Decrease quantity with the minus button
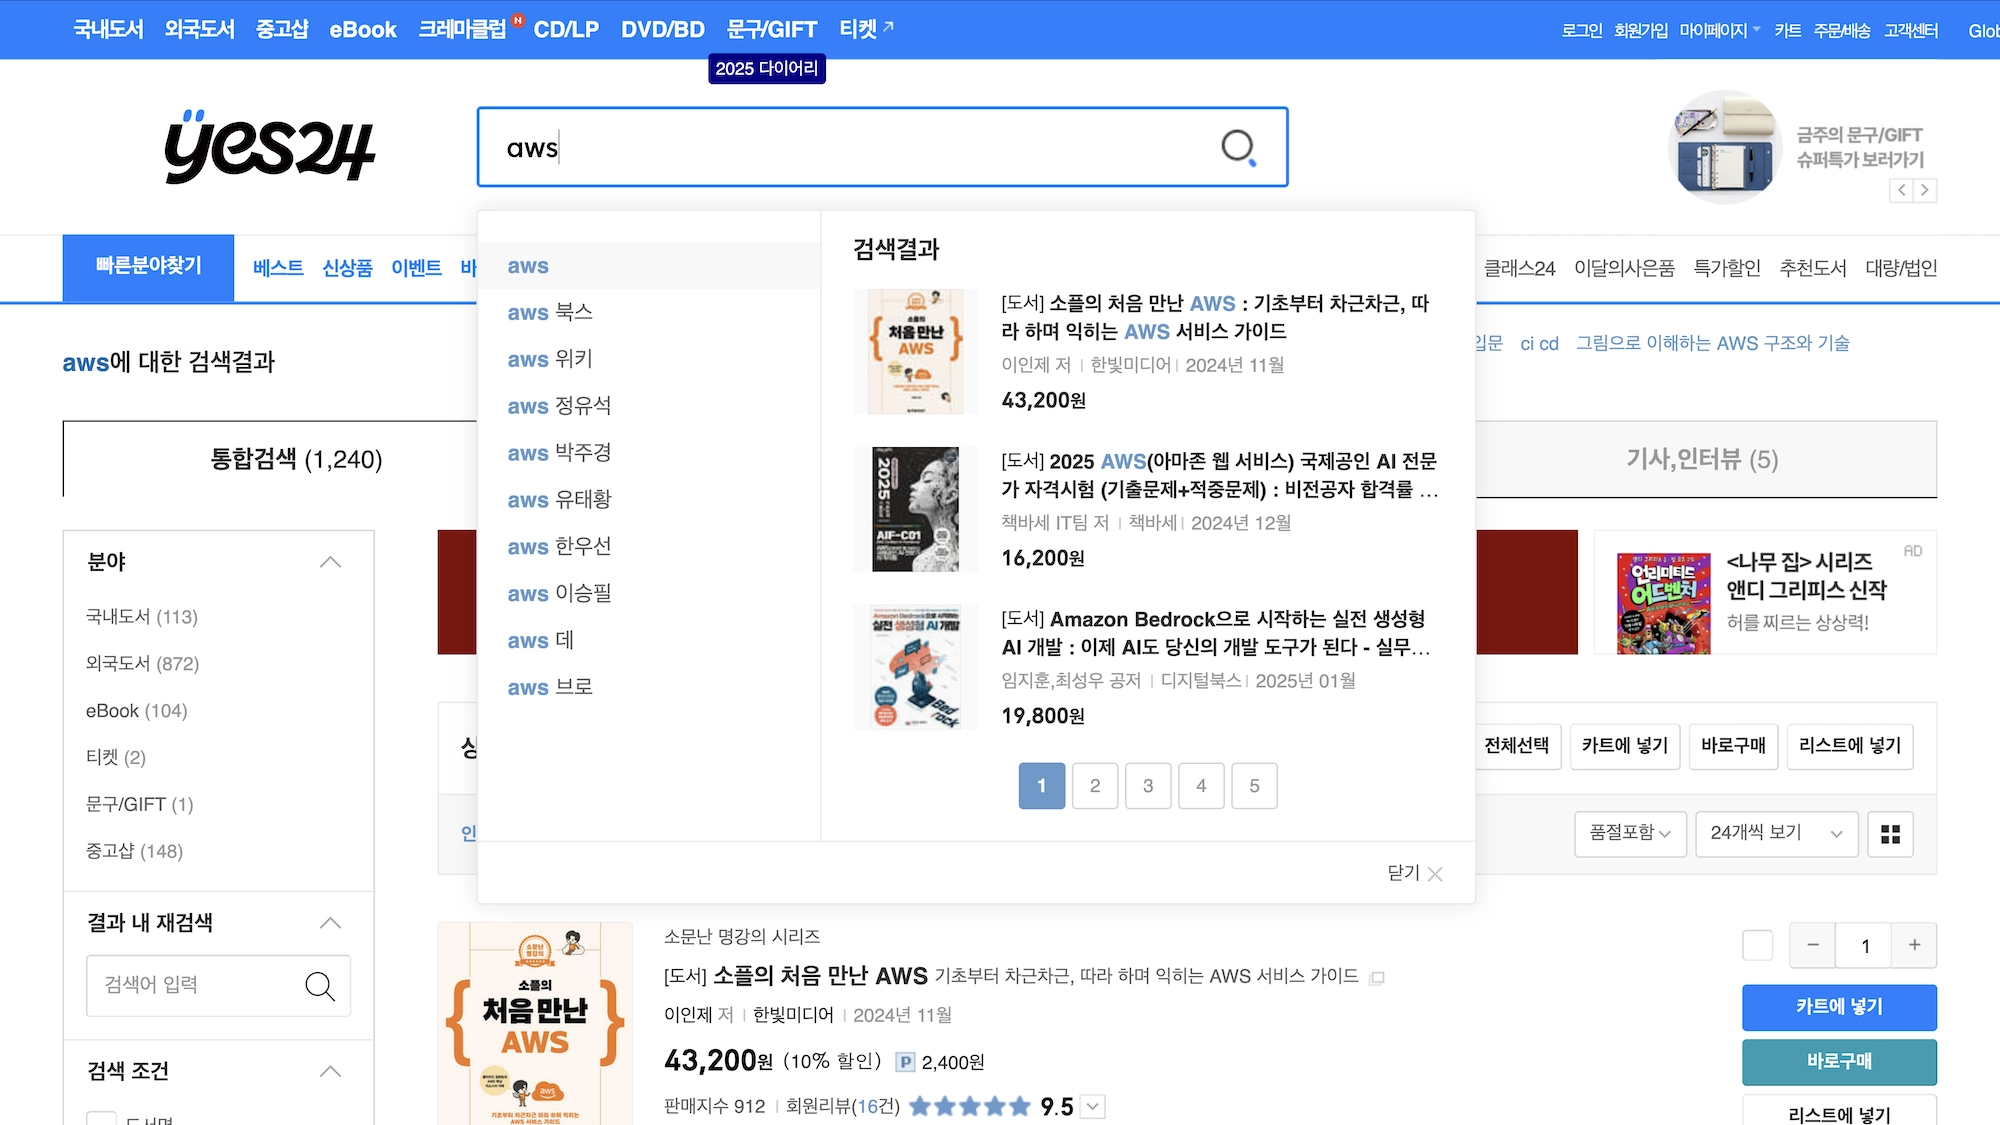This screenshot has height=1125, width=2000. [1812, 945]
